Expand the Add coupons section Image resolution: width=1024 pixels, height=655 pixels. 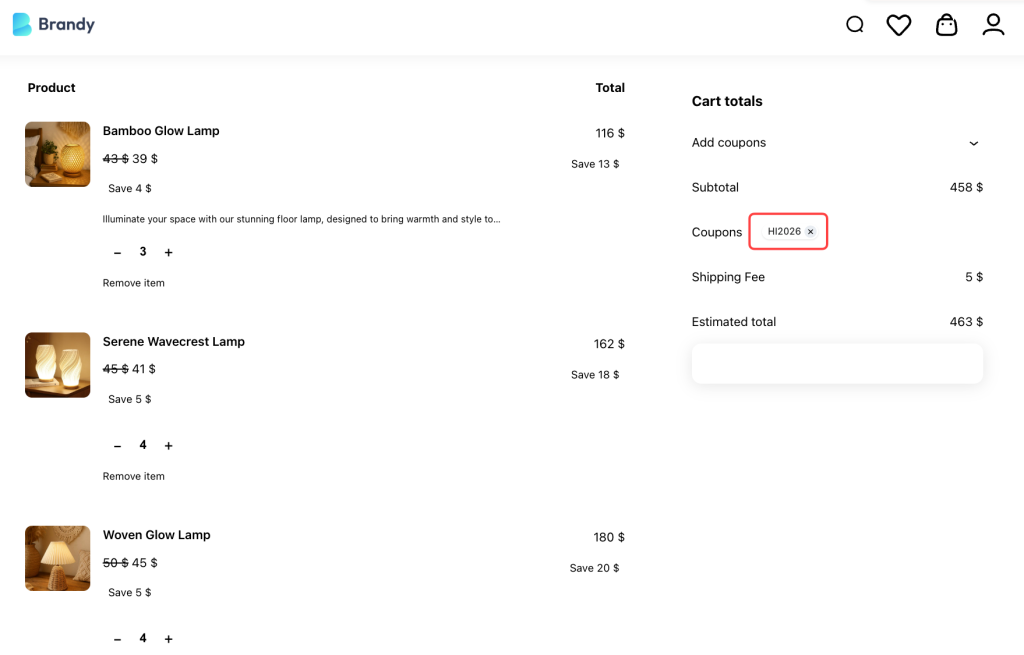(x=973, y=143)
